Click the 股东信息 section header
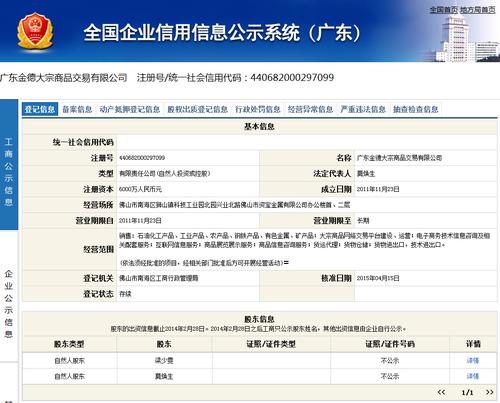This screenshot has height=403, width=500. point(259,319)
